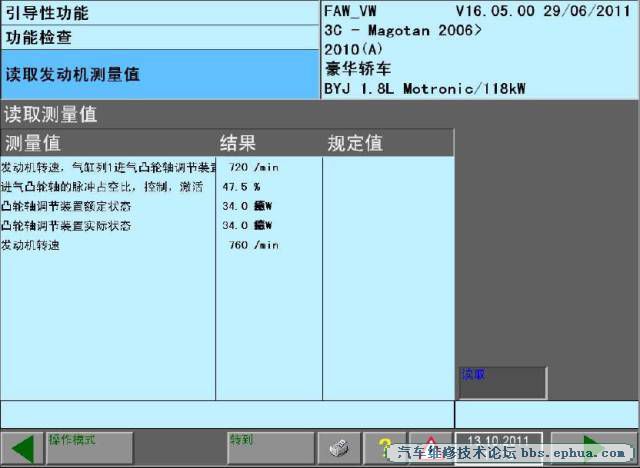This screenshot has width=640, height=468.
Task: Go back with the green left arrow
Action: [22, 449]
